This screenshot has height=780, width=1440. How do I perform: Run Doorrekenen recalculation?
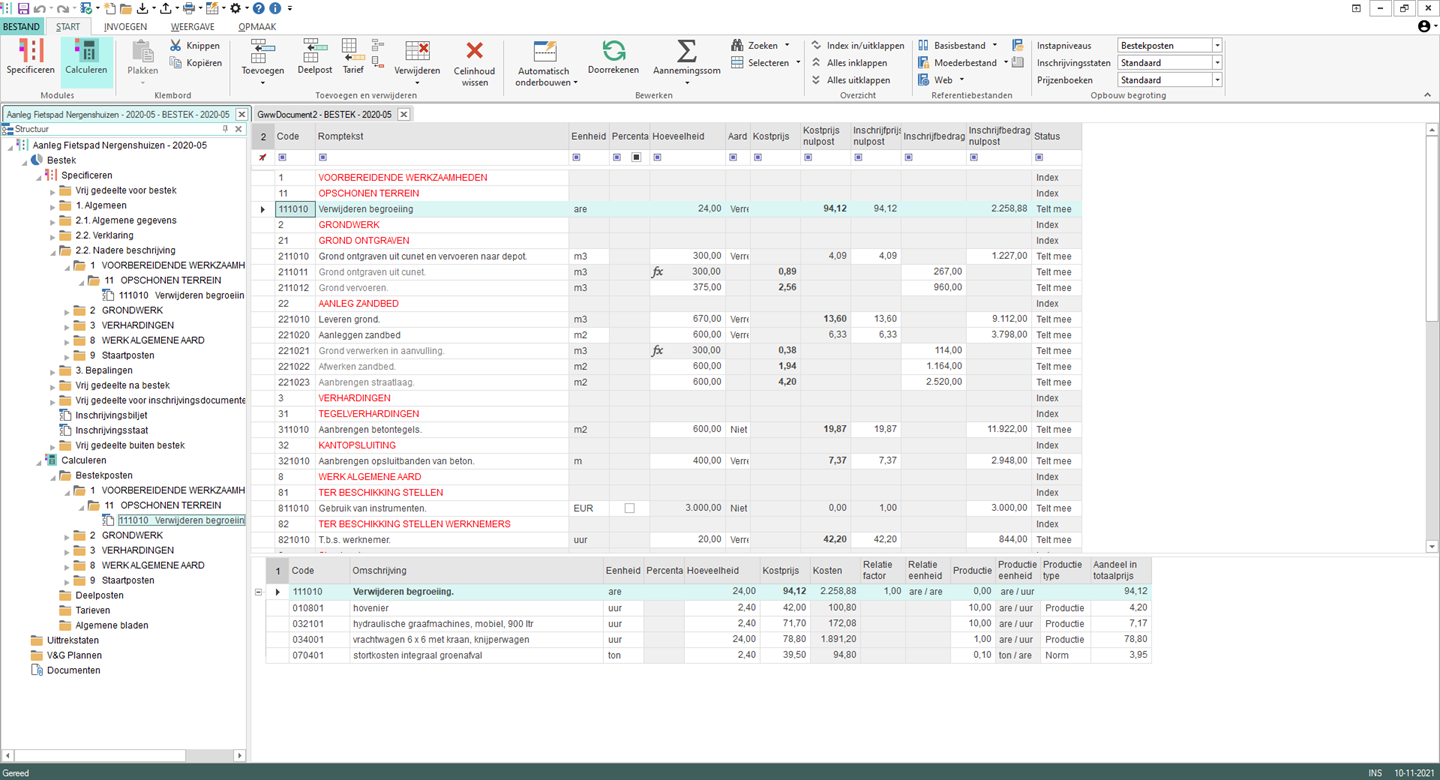click(613, 50)
